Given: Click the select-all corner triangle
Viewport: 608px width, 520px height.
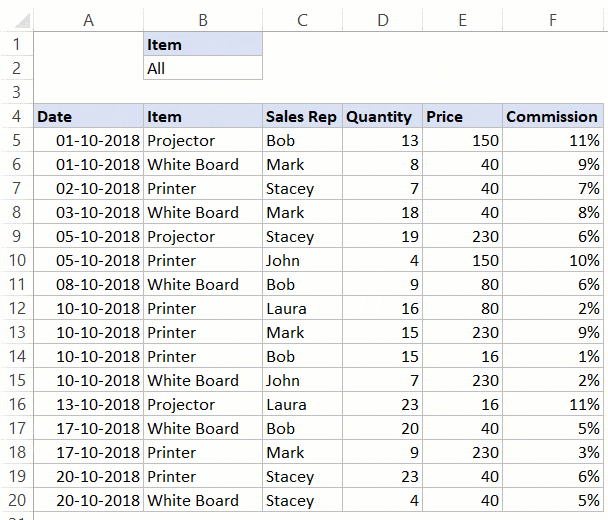Looking at the screenshot, I should [22, 21].
